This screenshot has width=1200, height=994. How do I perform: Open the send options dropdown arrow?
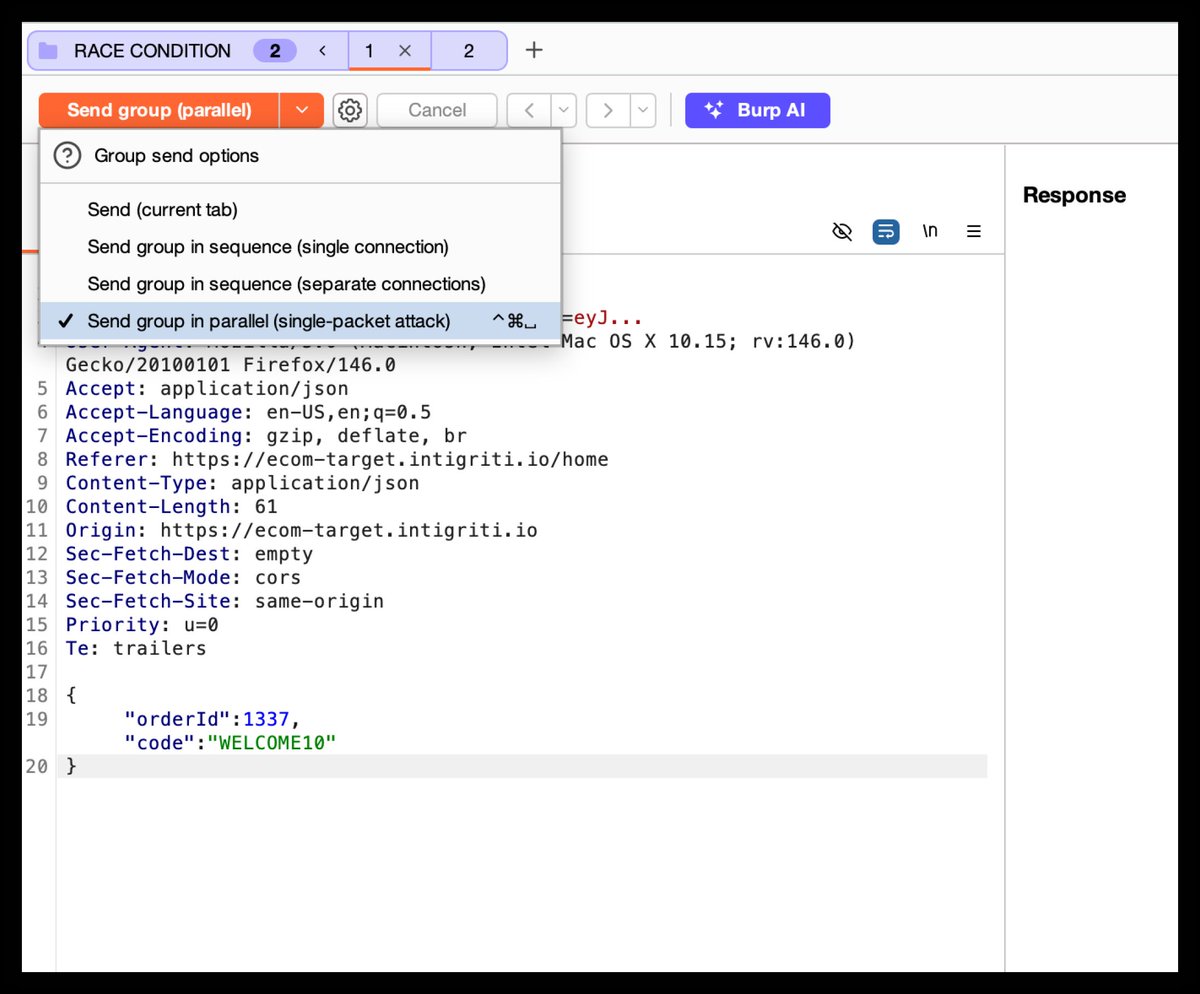(x=302, y=110)
